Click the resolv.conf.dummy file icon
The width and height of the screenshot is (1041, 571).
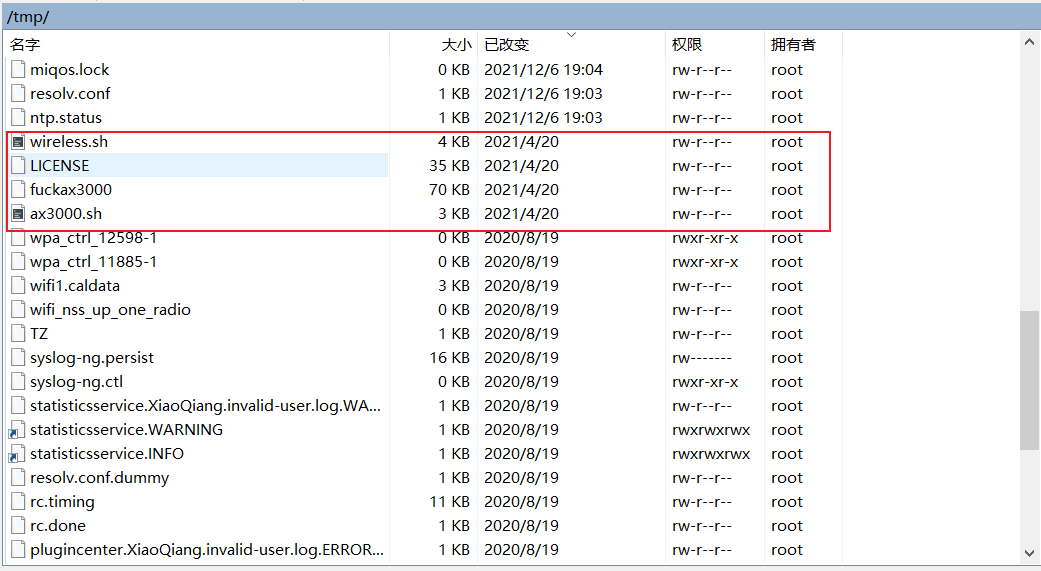pyautogui.click(x=19, y=477)
